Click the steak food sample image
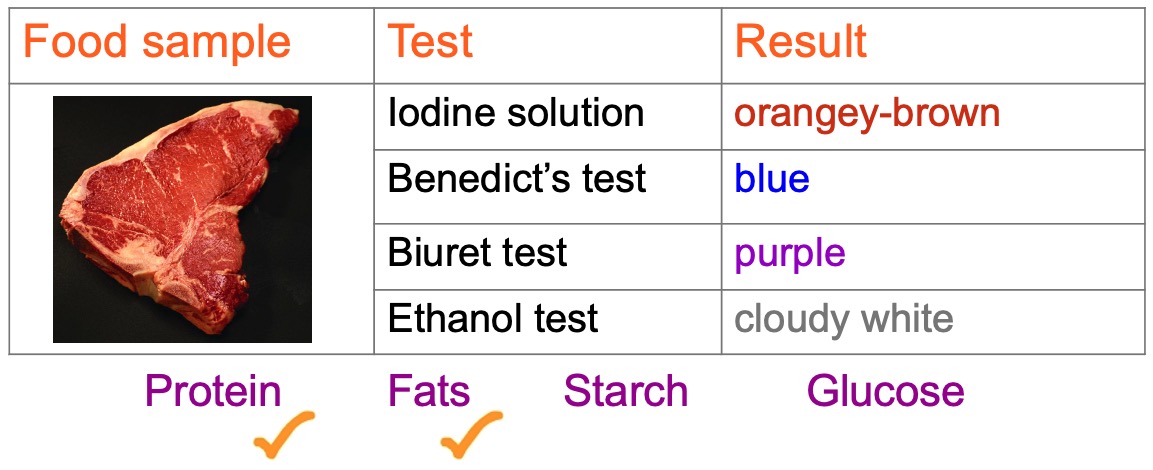The image size is (1153, 470). [x=182, y=219]
